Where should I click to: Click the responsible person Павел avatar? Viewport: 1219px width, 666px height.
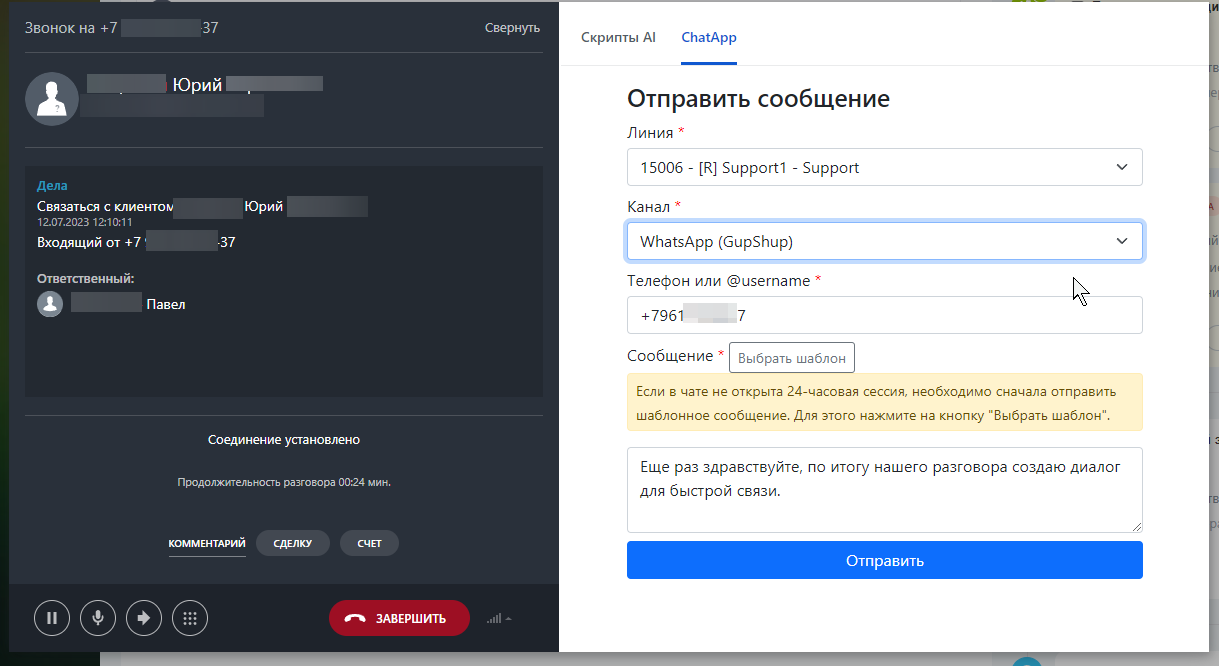click(x=50, y=304)
